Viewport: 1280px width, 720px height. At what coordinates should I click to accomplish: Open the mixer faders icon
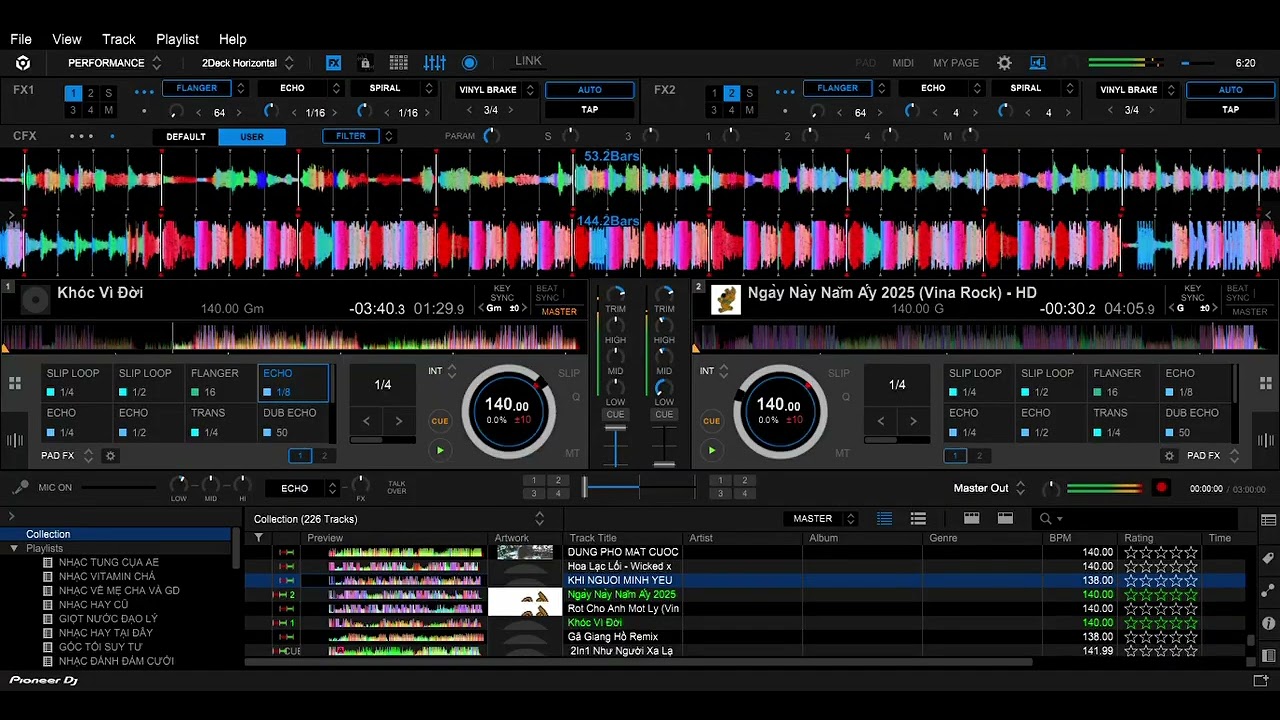(435, 63)
